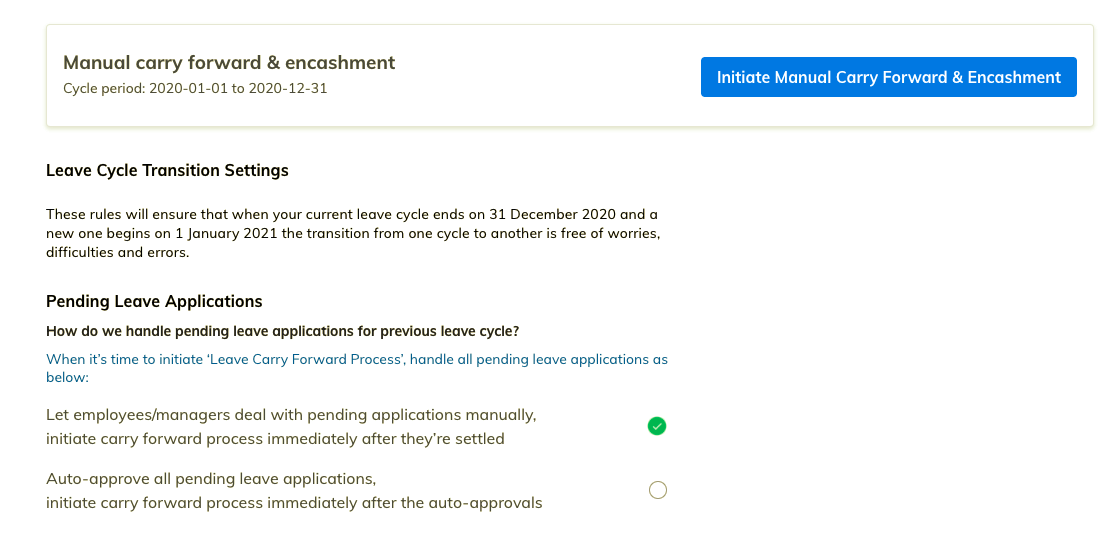Click 'Leave Cycle Transition Settings' heading
This screenshot has height=547, width=1100.
tap(167, 170)
